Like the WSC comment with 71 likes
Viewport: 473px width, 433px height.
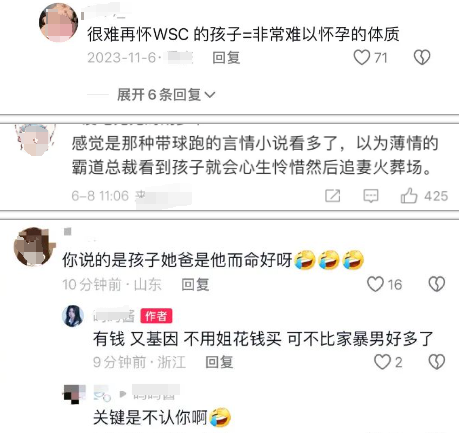[x=362, y=57]
